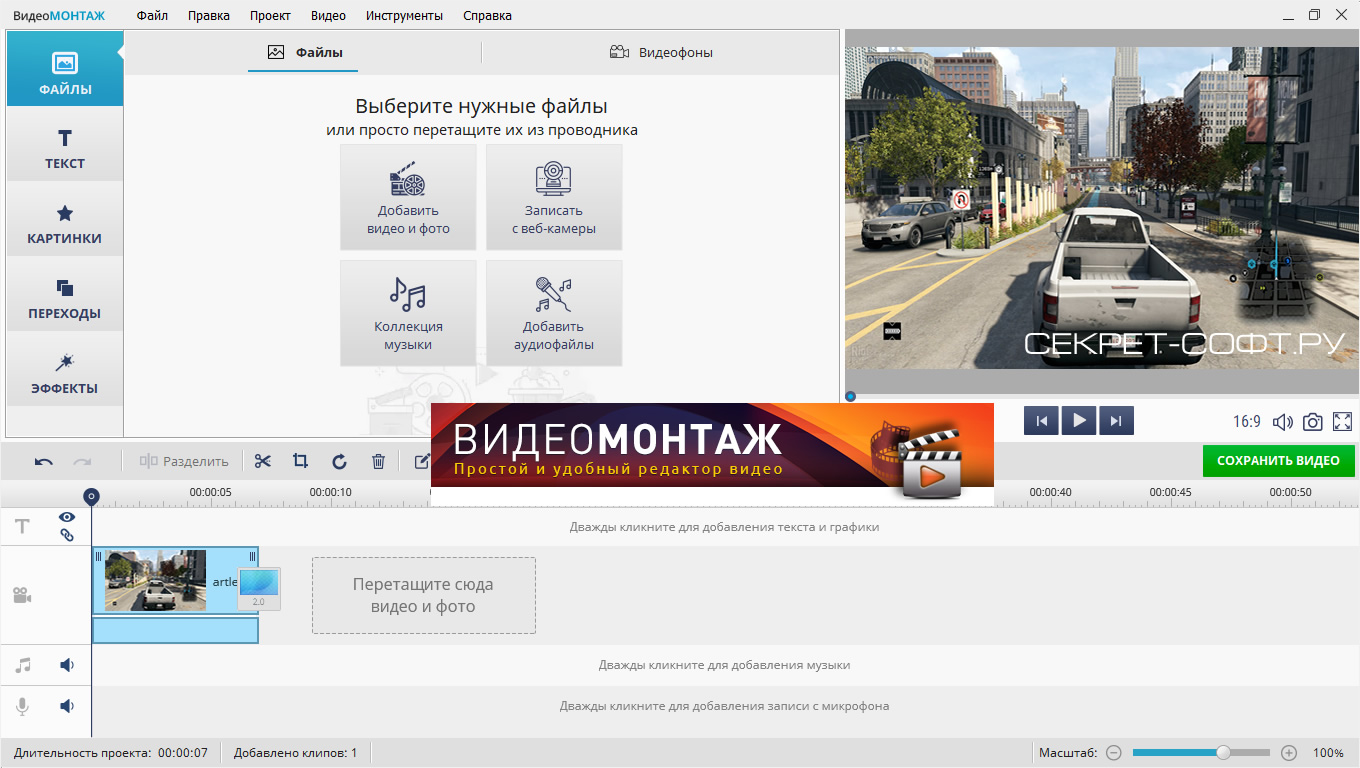This screenshot has width=1360, height=768.
Task: Open the Эффекты sidebar section
Action: click(x=65, y=370)
